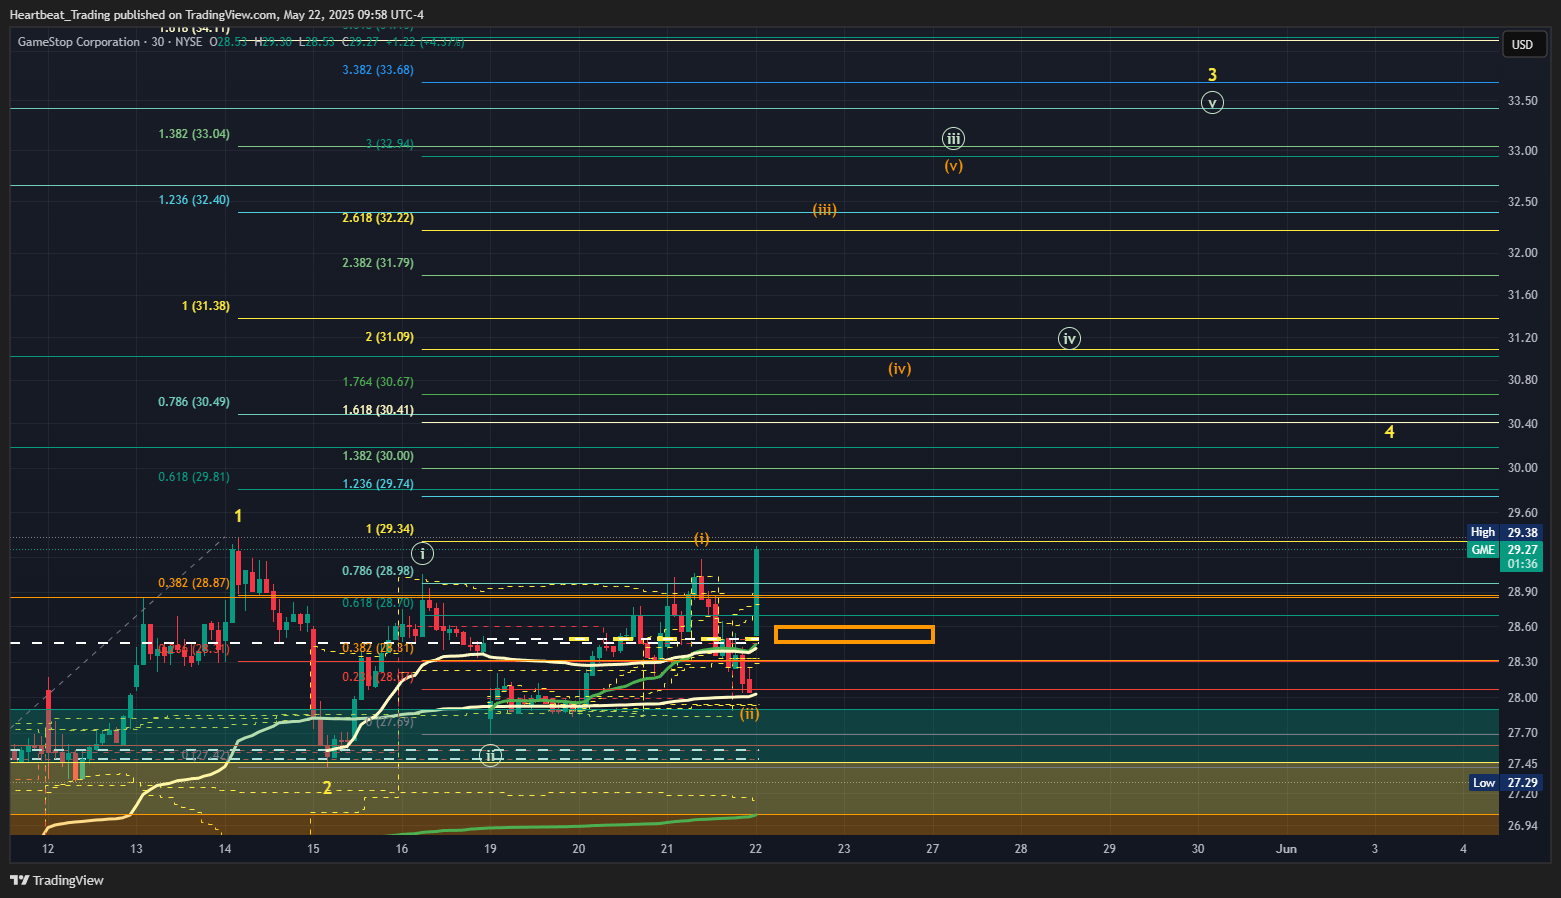Viewport: 1561px width, 898px height.
Task: Select the 2.382 (31.79) Fibonacci label
Action: point(378,263)
